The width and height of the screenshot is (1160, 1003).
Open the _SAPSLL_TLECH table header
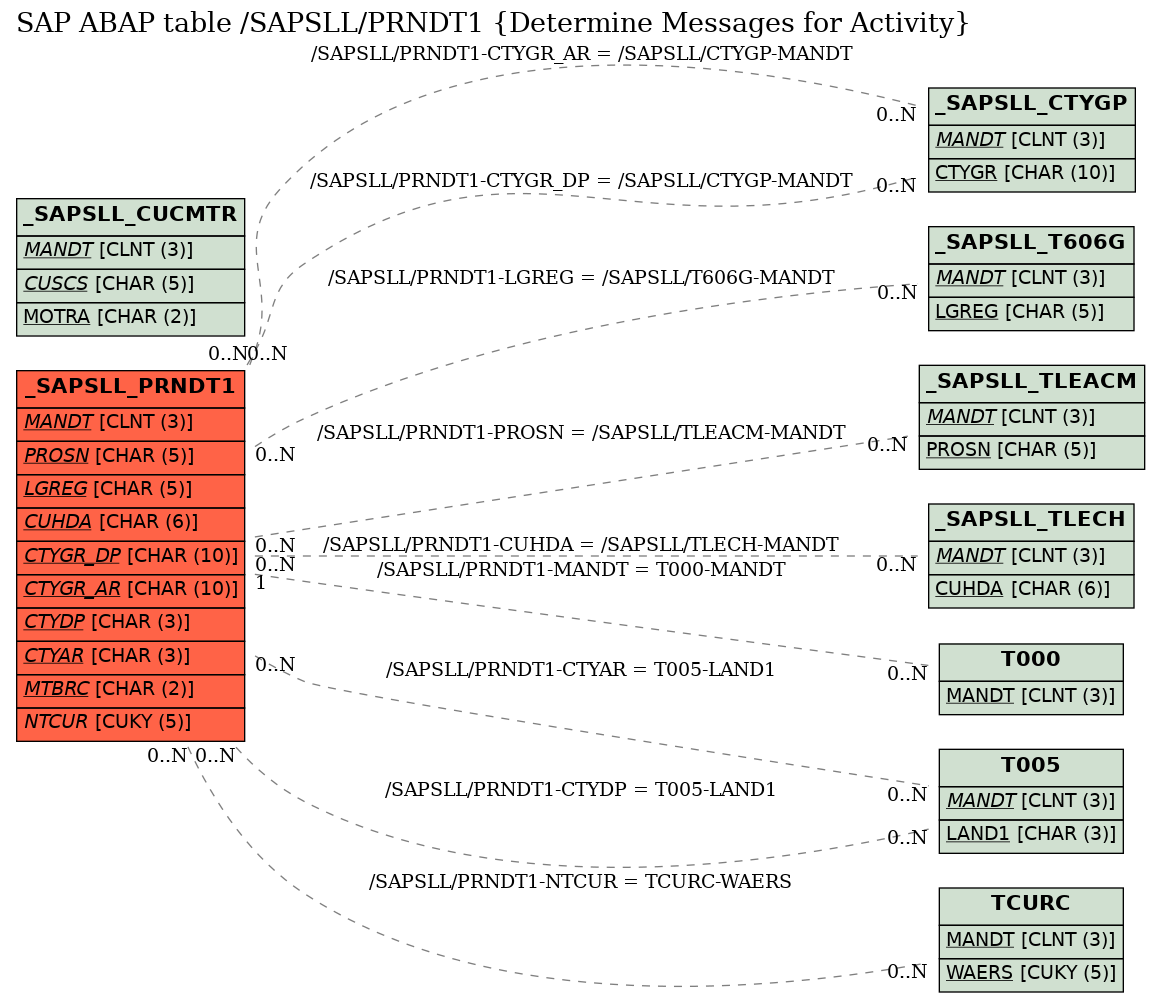(x=1031, y=521)
